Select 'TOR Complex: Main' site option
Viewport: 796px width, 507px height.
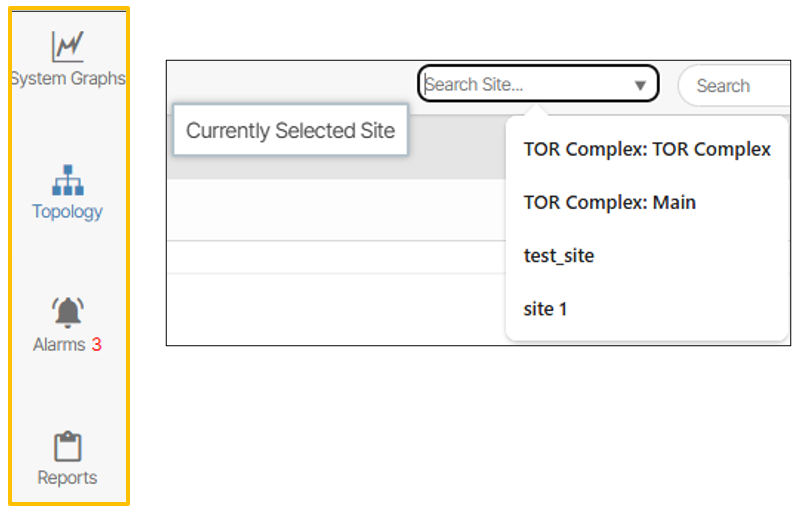tap(609, 202)
